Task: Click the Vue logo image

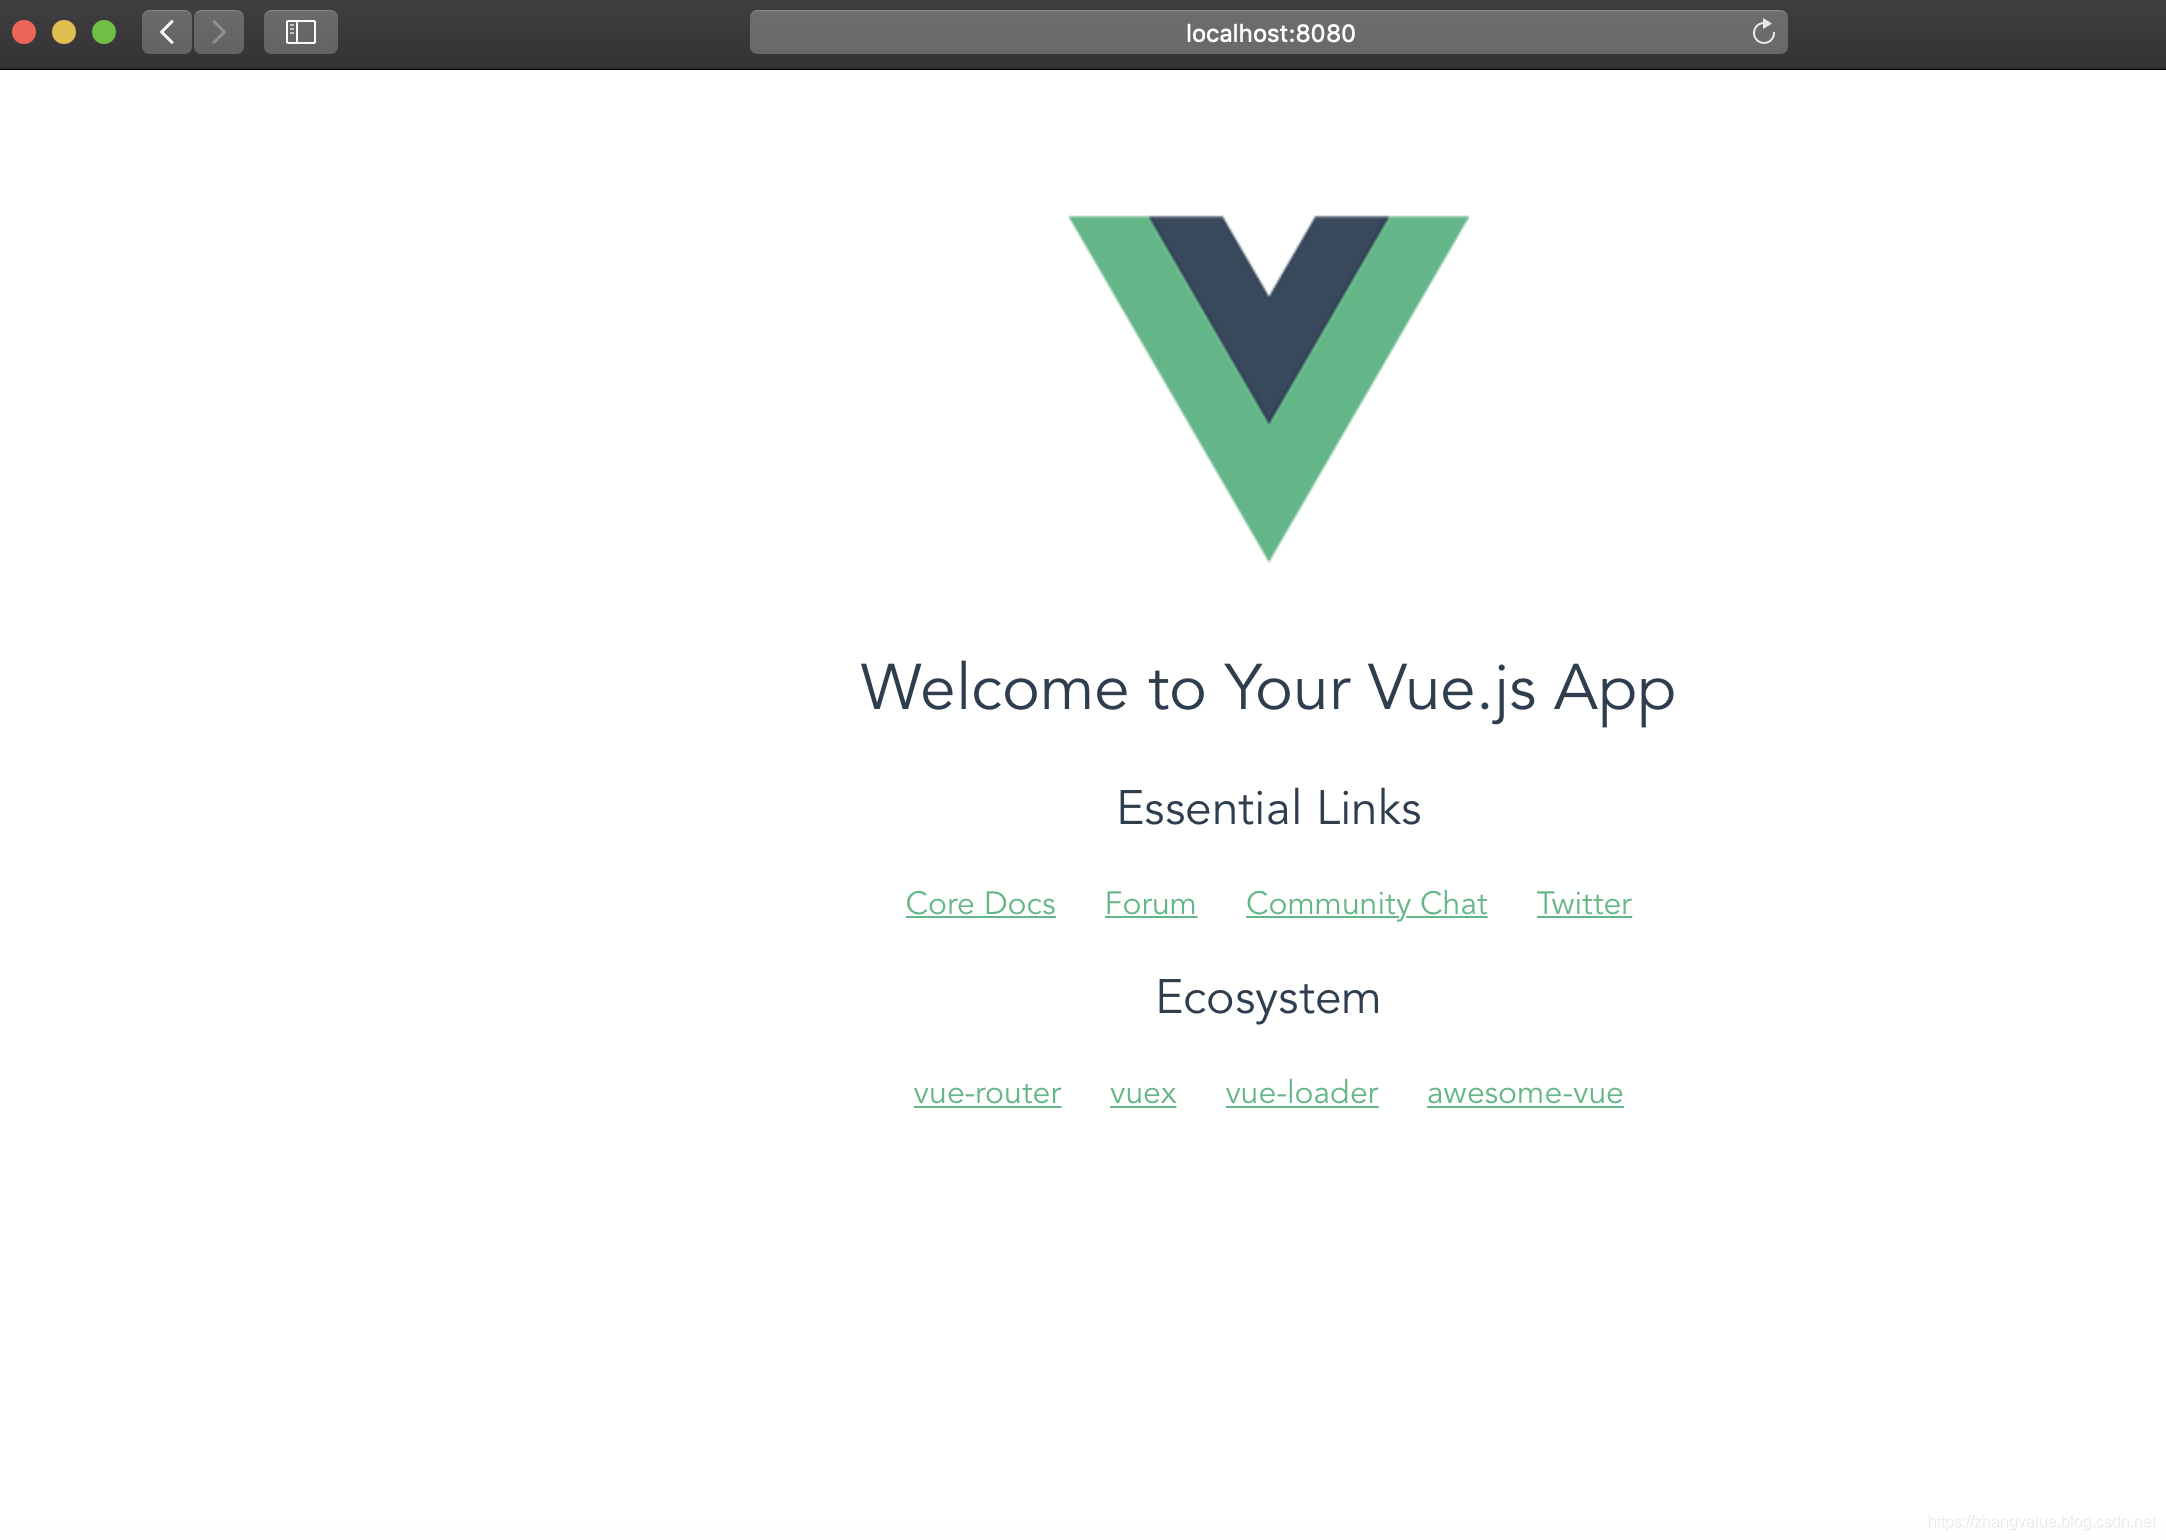Action: pyautogui.click(x=1269, y=388)
